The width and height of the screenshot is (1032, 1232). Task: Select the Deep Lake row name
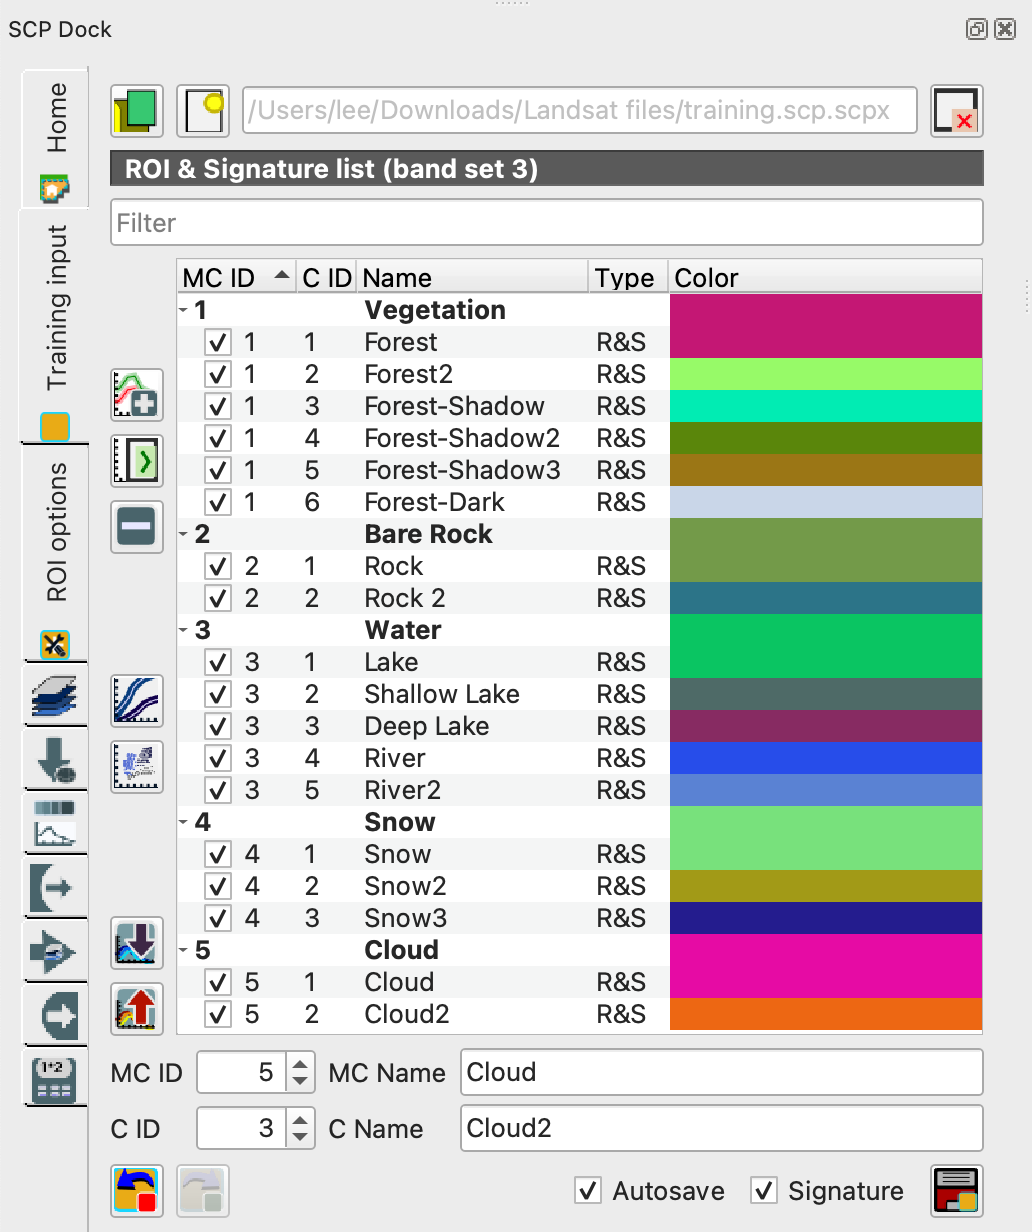pyautogui.click(x=427, y=726)
